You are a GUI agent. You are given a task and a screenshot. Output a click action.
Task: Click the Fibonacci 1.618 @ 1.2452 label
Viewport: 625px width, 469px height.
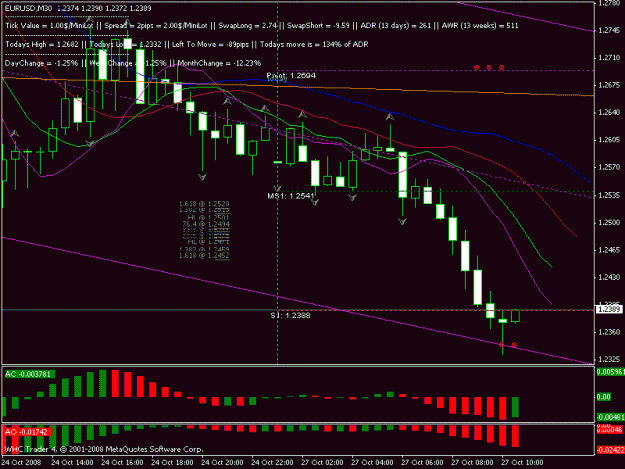point(204,255)
